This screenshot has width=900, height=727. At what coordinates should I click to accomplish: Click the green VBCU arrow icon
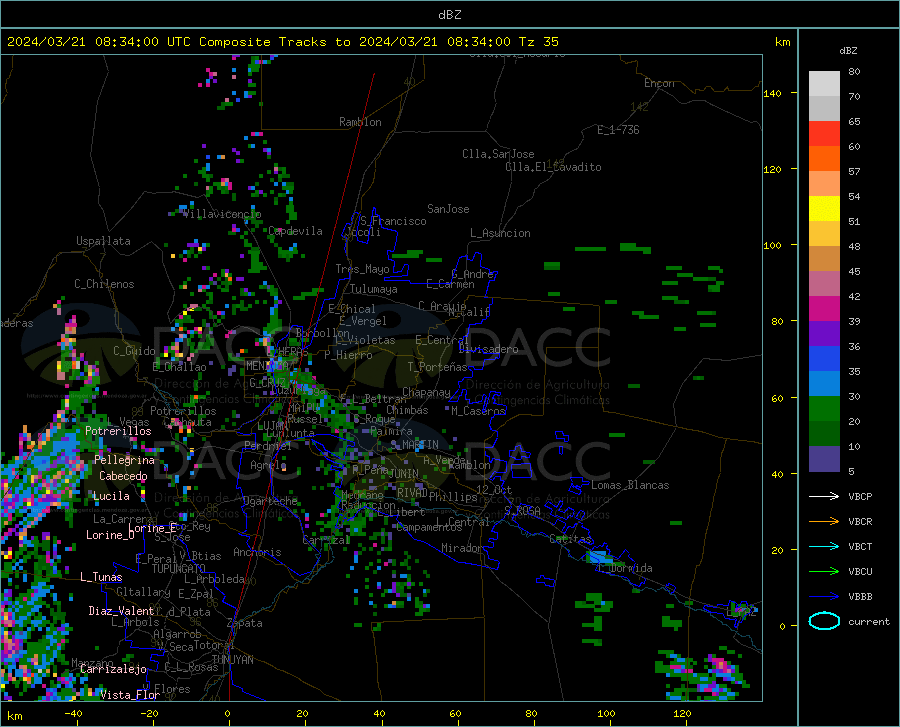click(x=824, y=571)
